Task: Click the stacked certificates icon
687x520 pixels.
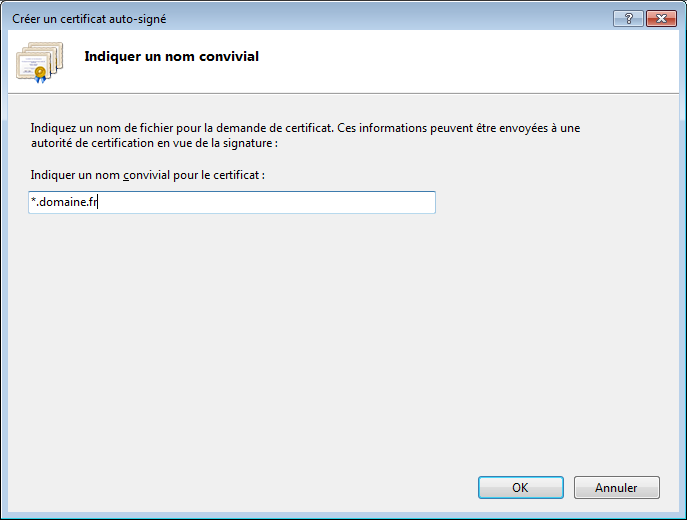Action: pos(39,62)
